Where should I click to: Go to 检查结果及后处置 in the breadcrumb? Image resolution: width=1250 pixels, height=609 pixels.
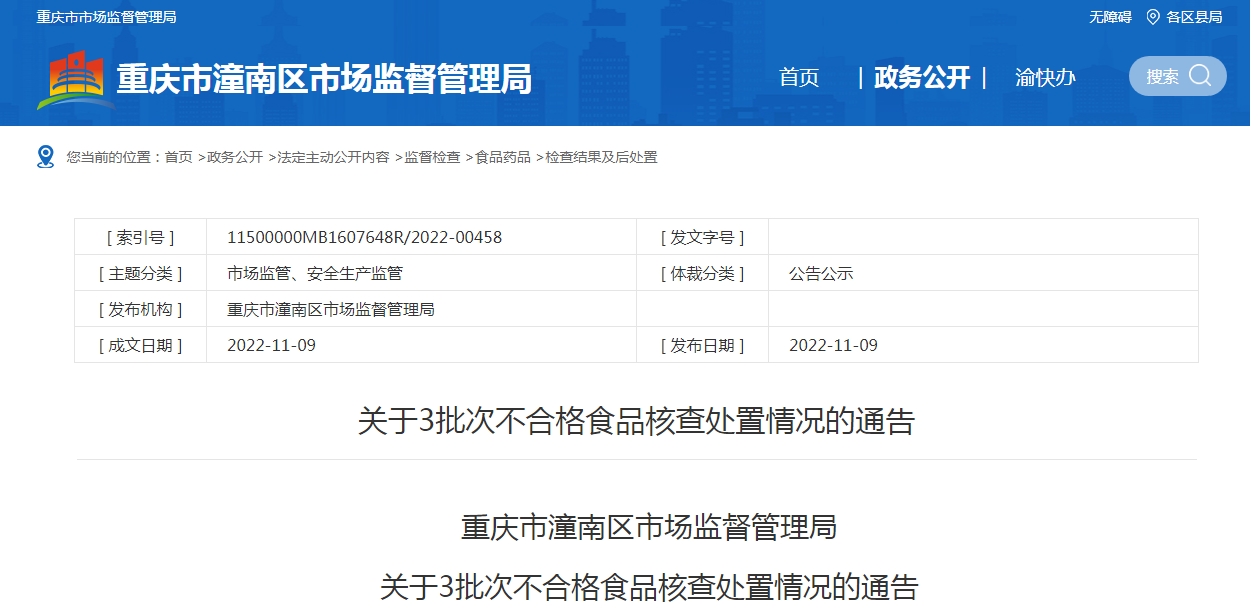click(601, 157)
